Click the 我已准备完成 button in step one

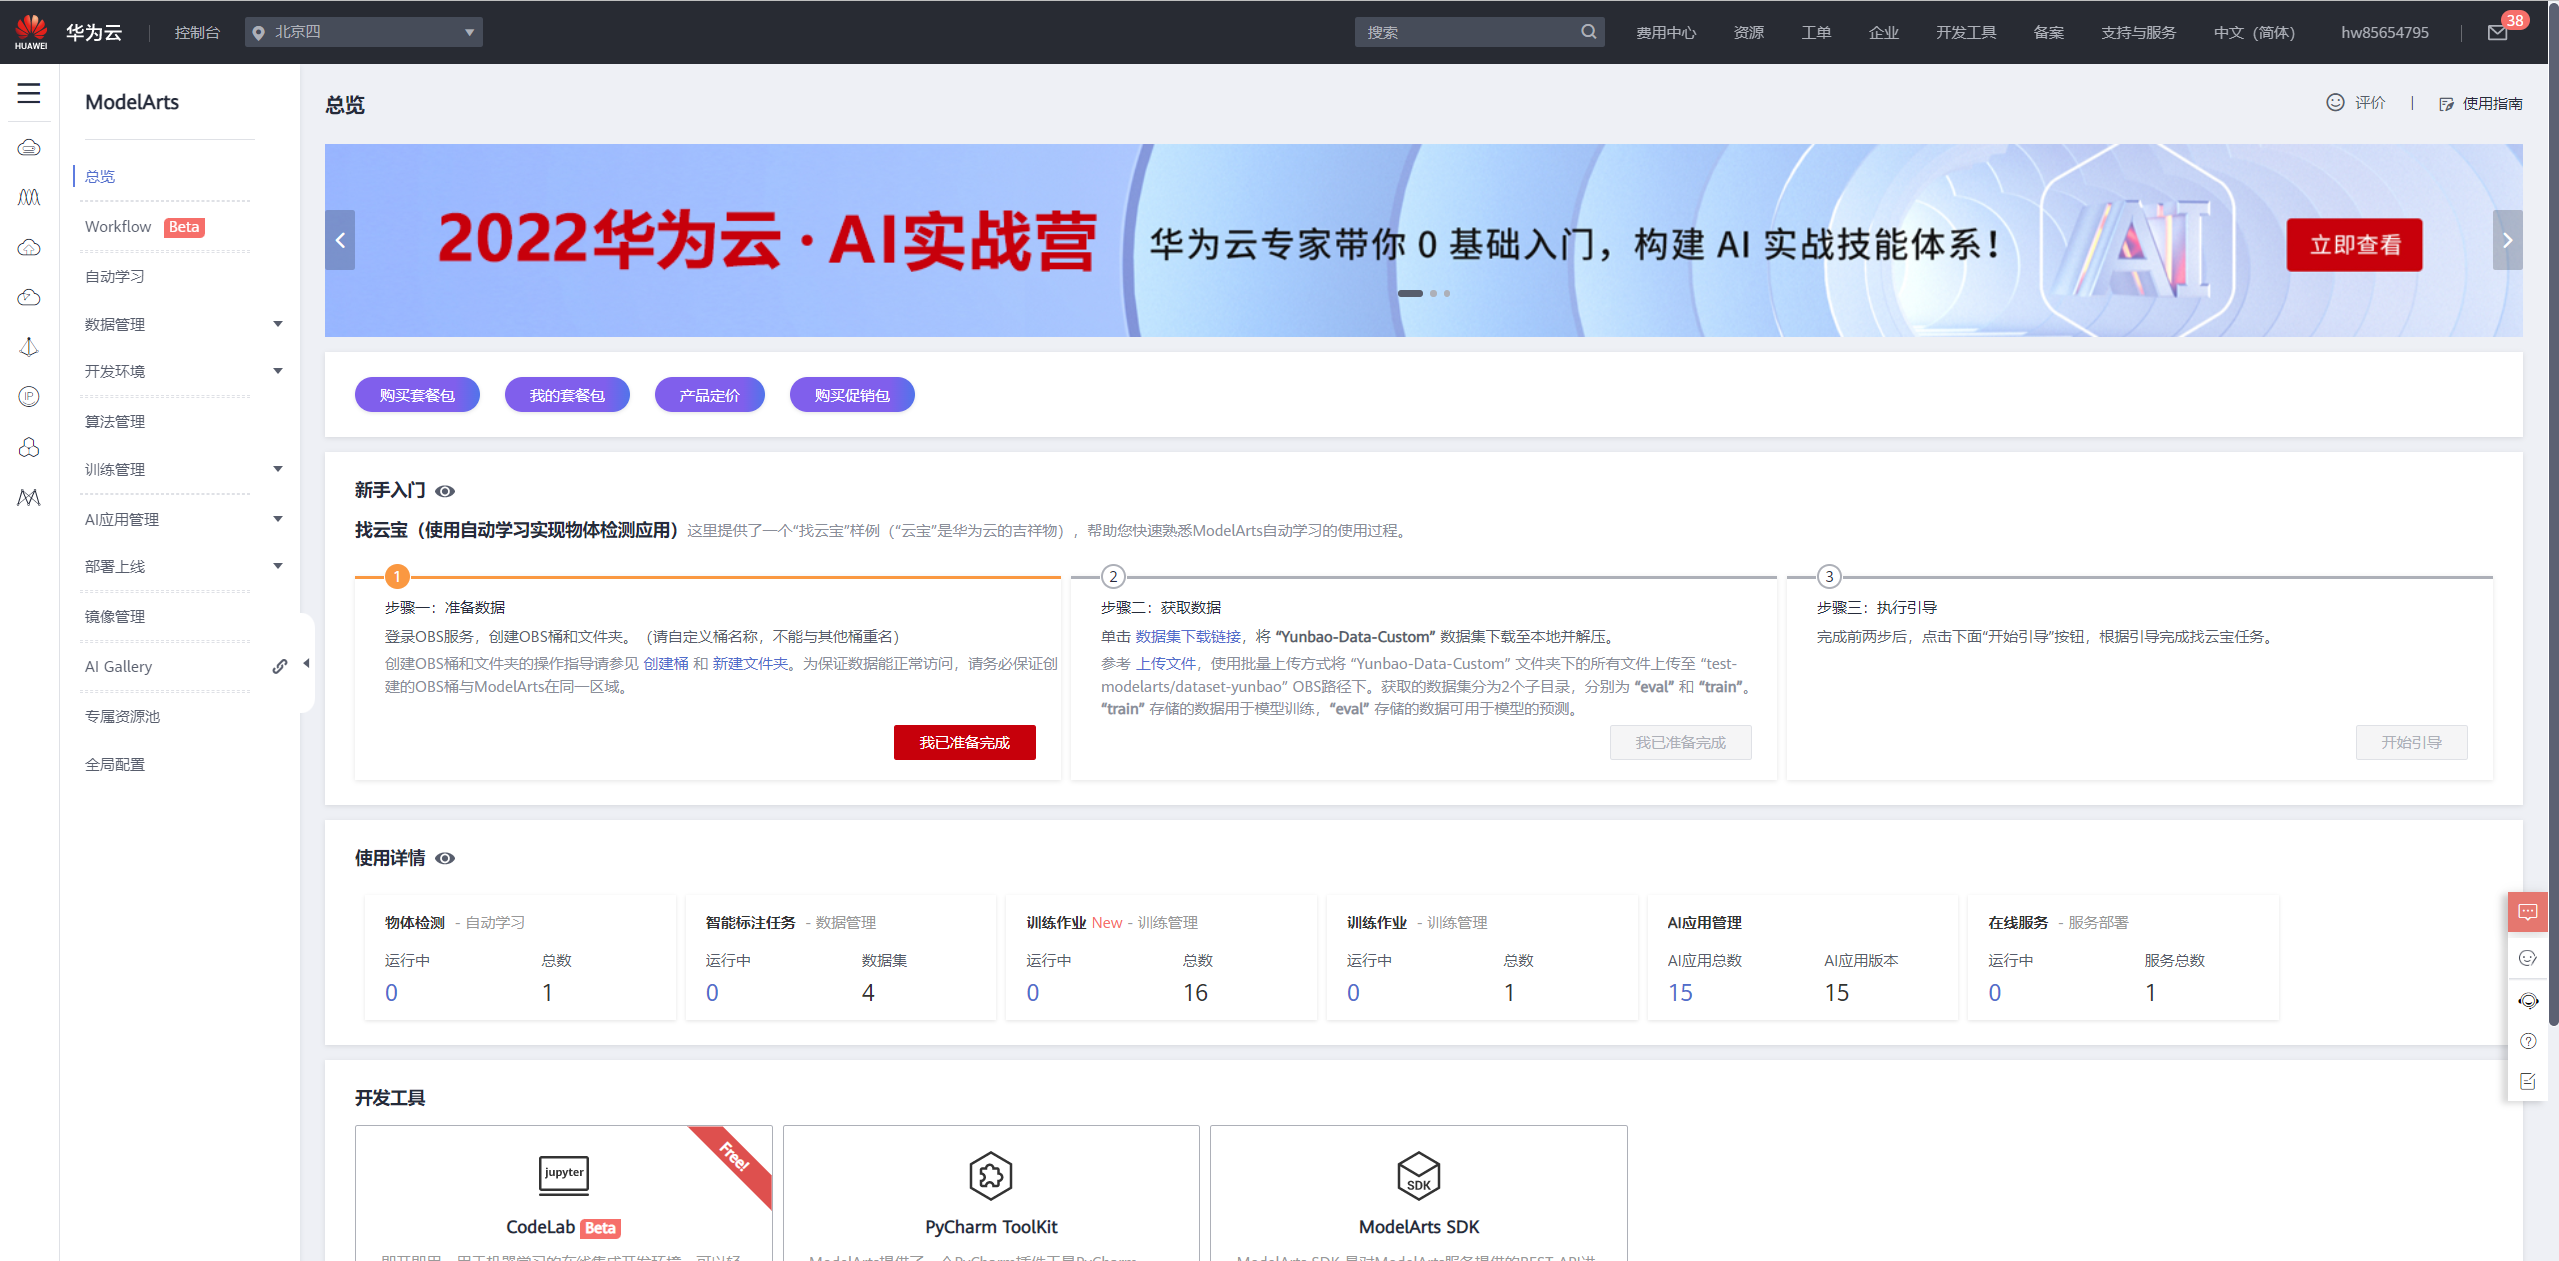pos(963,742)
